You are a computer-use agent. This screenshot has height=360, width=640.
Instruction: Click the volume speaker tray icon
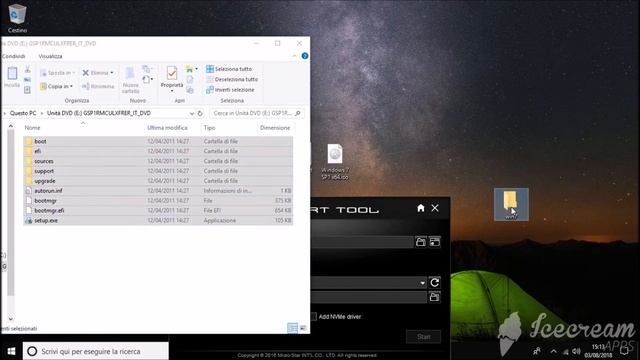pyautogui.click(x=576, y=351)
